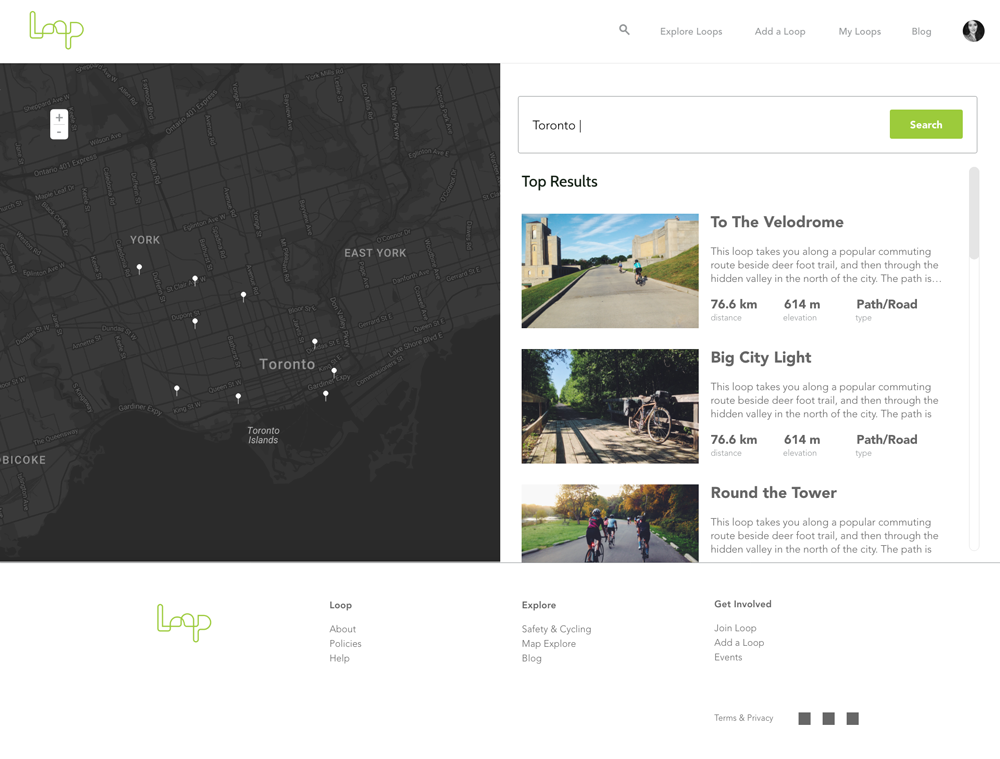
Task: Open Help footer link
Action: point(339,658)
